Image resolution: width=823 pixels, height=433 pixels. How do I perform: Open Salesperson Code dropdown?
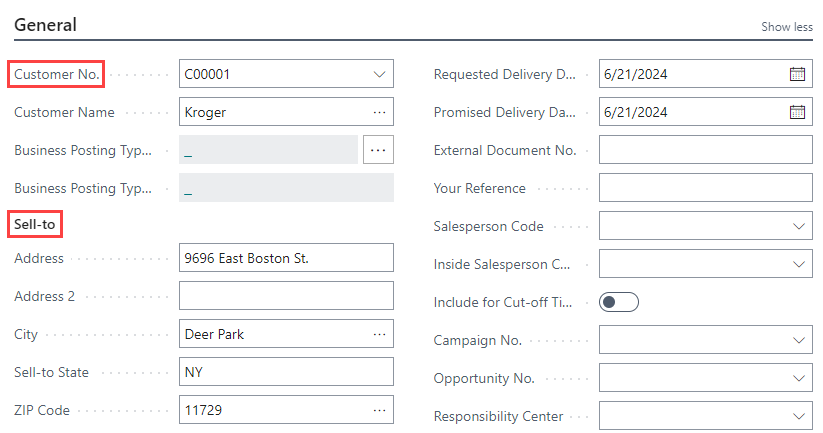pos(798,226)
